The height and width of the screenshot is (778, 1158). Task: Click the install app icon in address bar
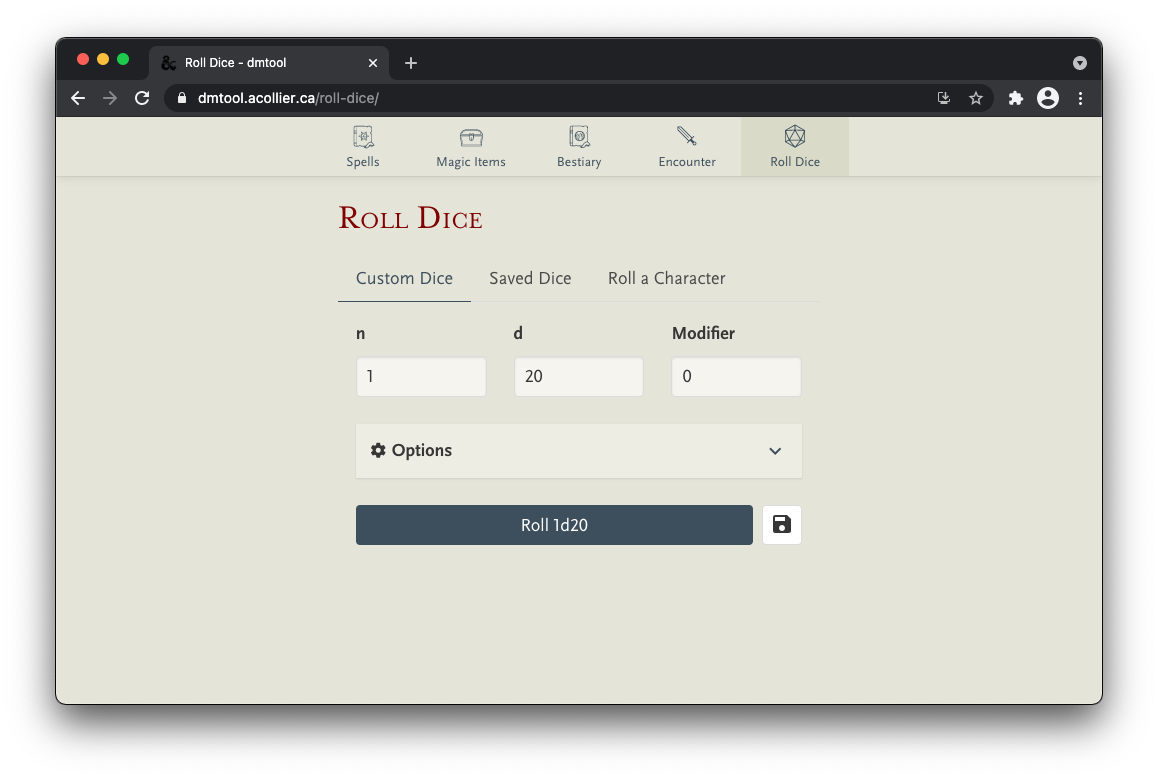[943, 98]
